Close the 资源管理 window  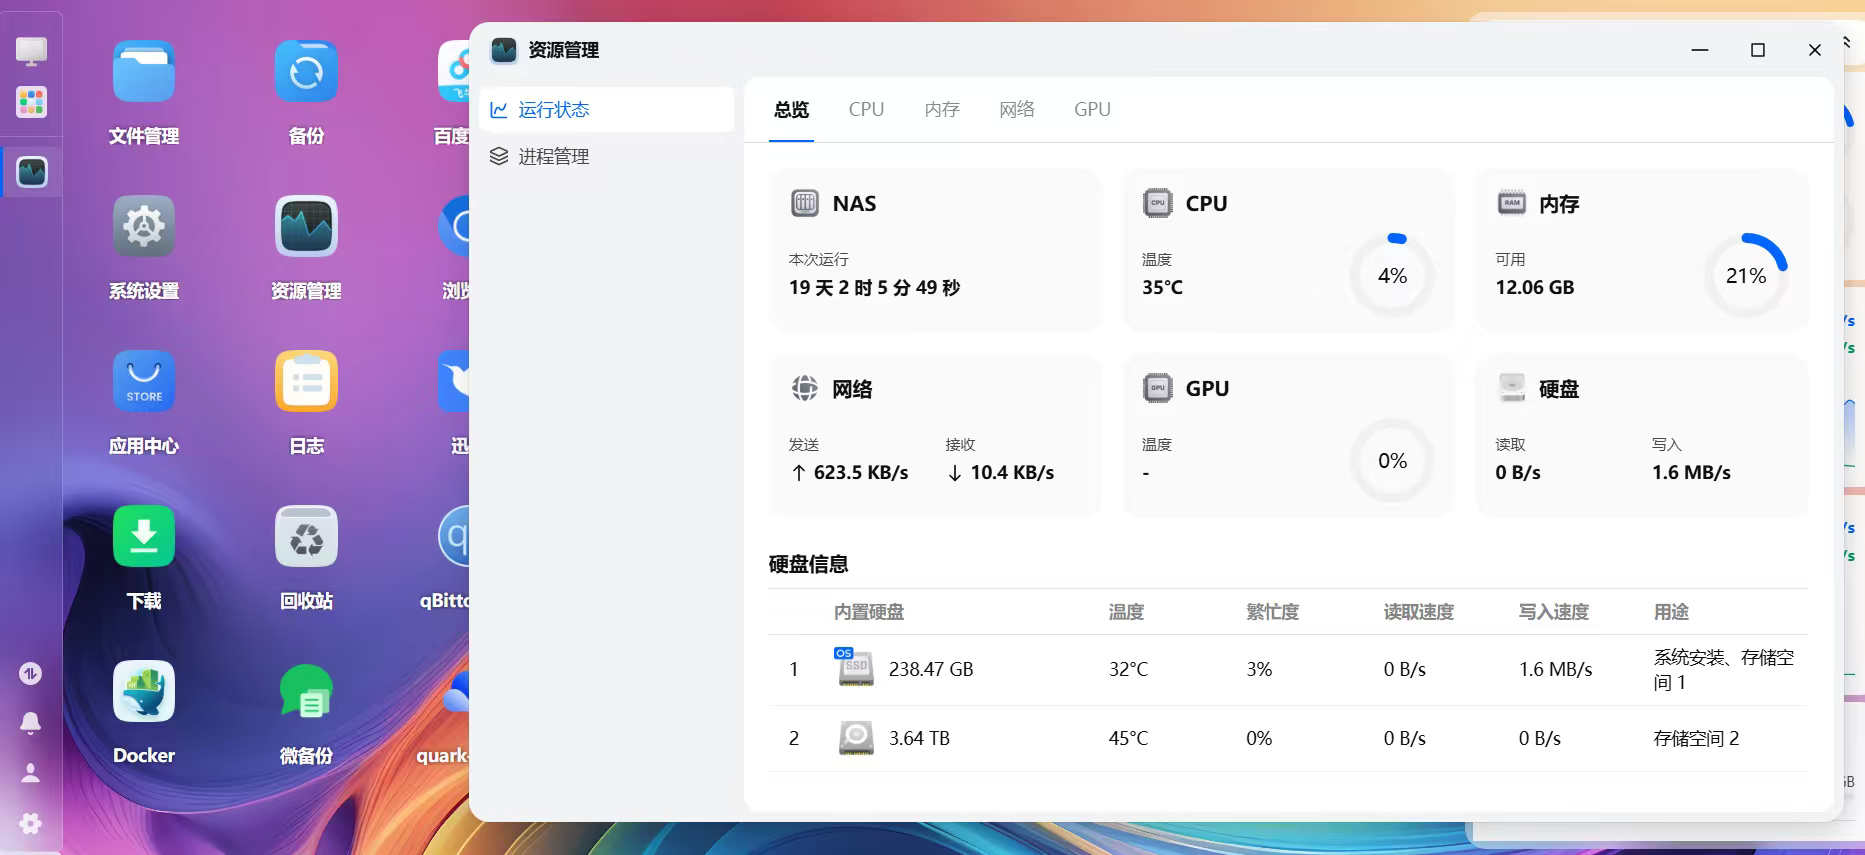point(1815,50)
